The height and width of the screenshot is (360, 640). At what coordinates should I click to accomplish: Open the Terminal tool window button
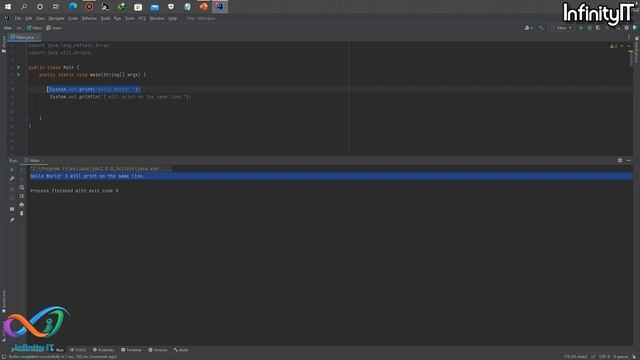click(131, 350)
